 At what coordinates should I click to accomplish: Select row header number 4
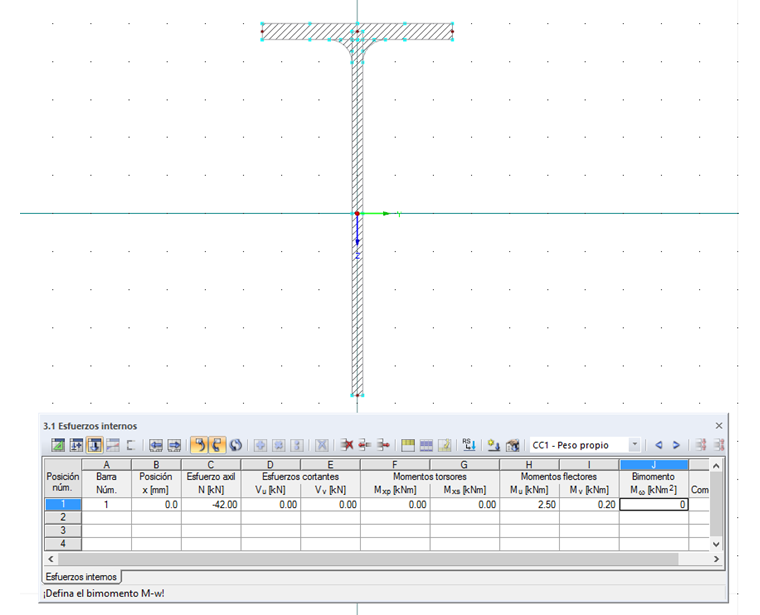tap(63, 544)
